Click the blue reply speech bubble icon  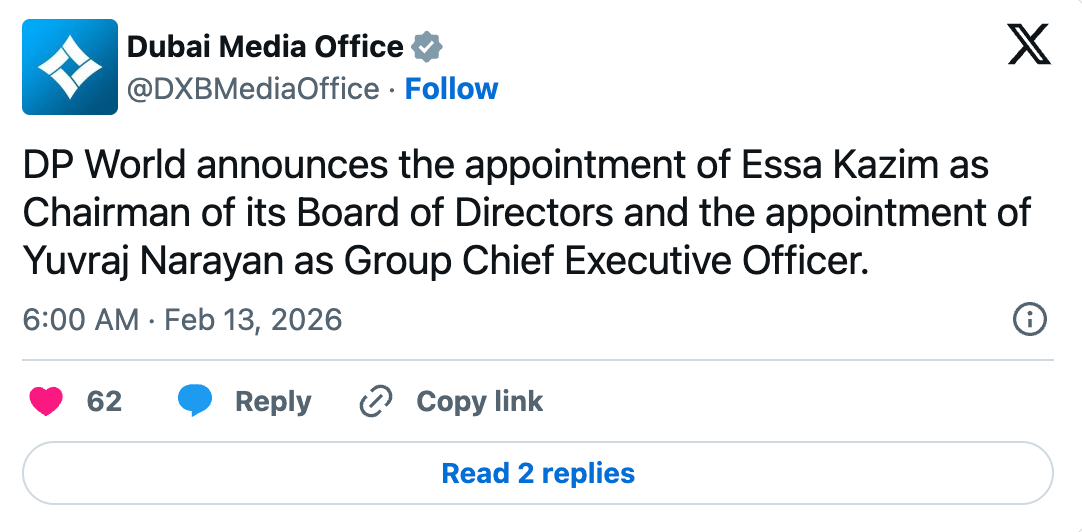[x=195, y=401]
